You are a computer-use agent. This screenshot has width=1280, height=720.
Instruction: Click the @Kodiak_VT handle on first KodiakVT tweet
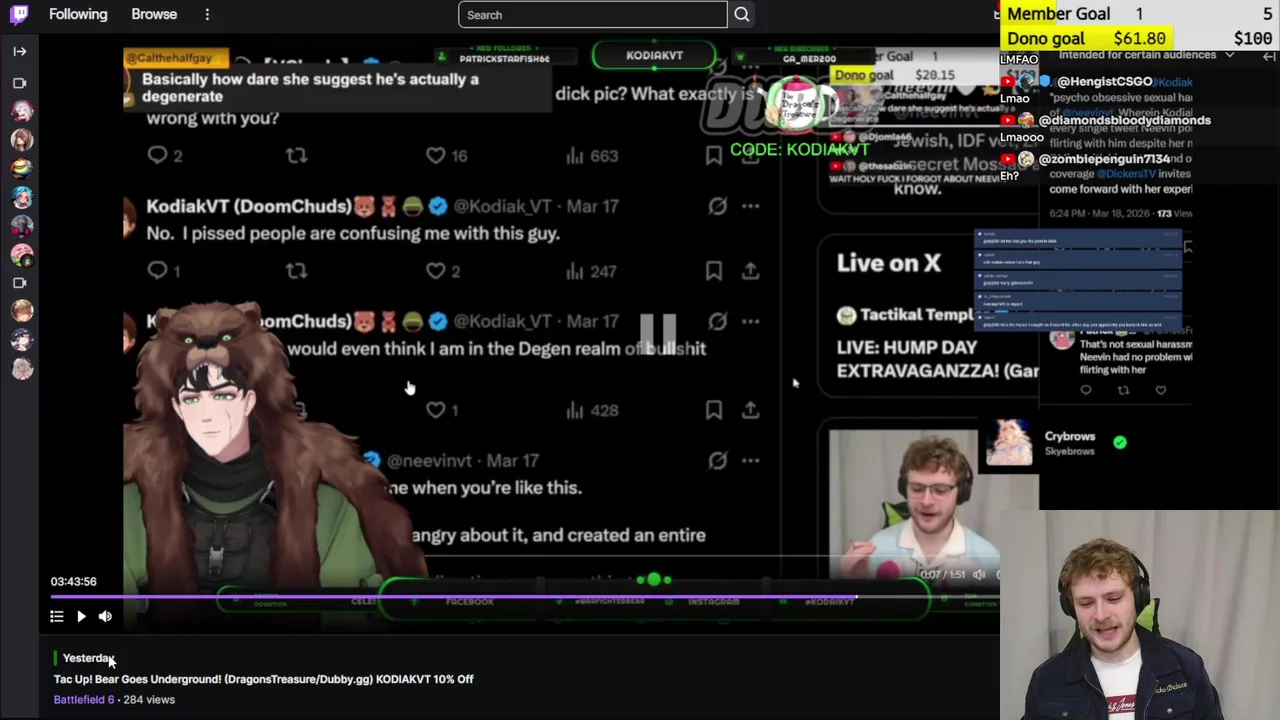[x=502, y=206]
